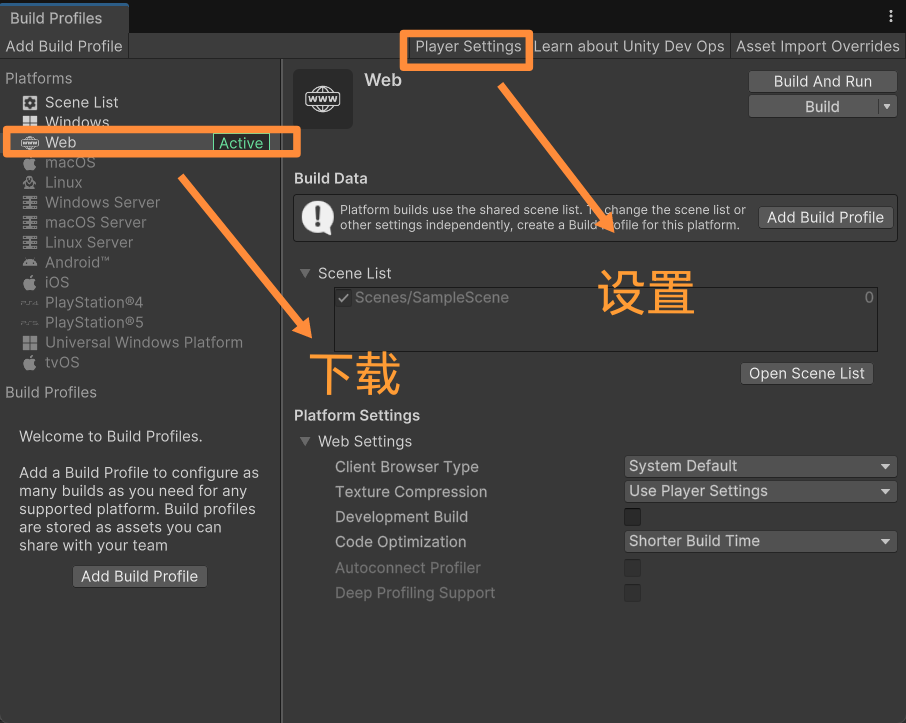This screenshot has height=723, width=906.
Task: Open the Client Browser Type dropdown
Action: coord(760,466)
